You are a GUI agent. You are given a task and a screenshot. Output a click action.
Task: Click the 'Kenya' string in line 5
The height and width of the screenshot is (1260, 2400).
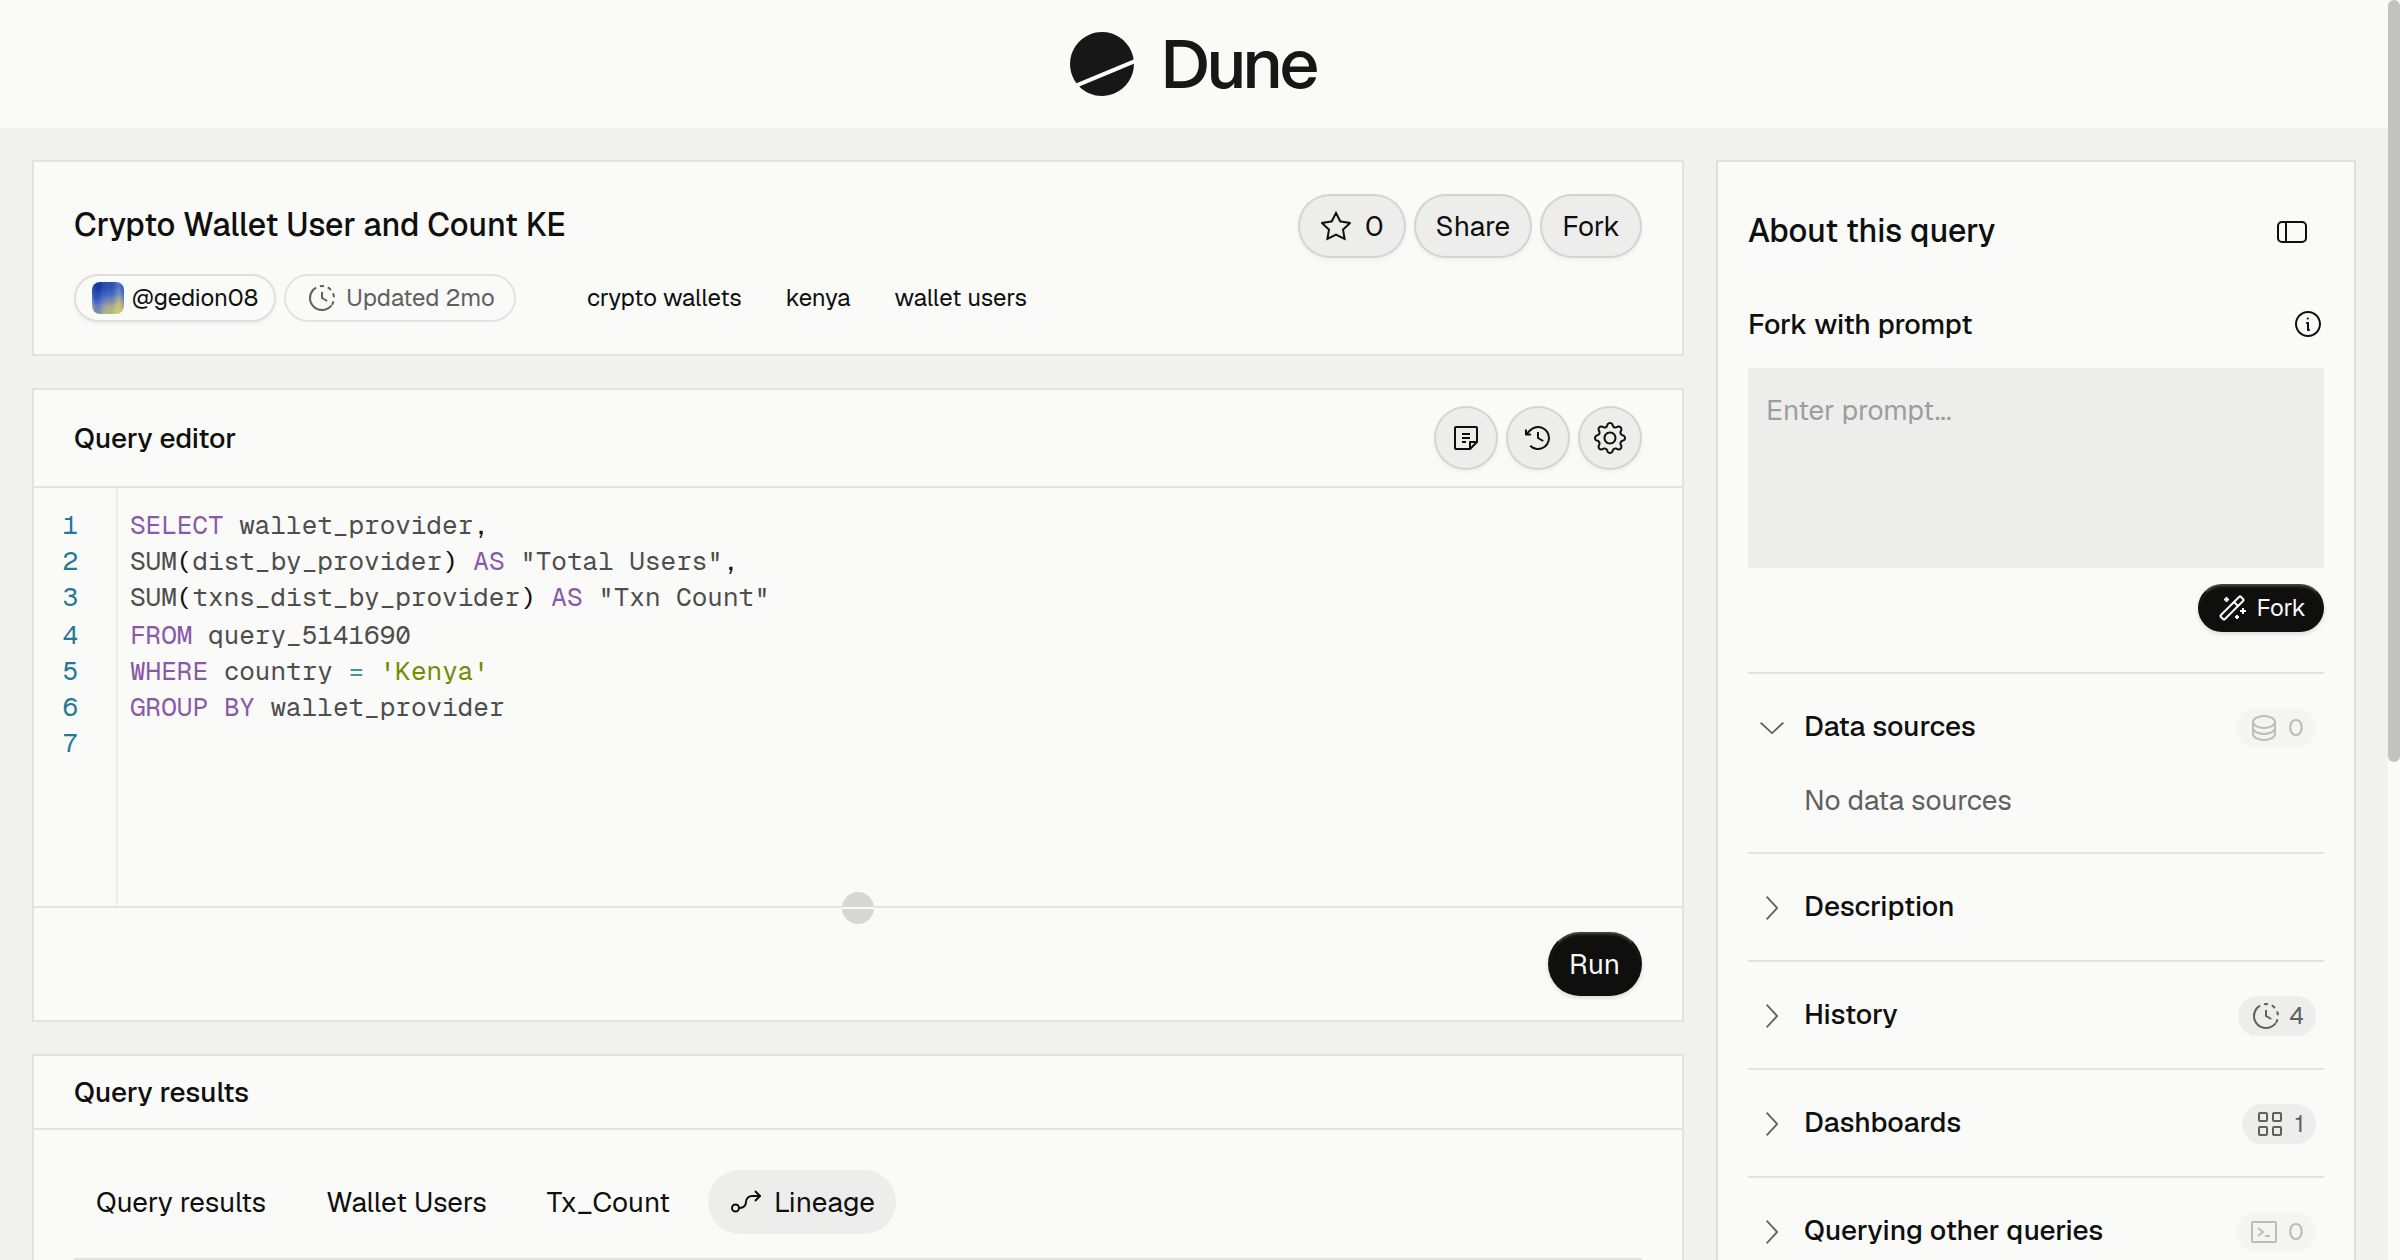pos(434,671)
